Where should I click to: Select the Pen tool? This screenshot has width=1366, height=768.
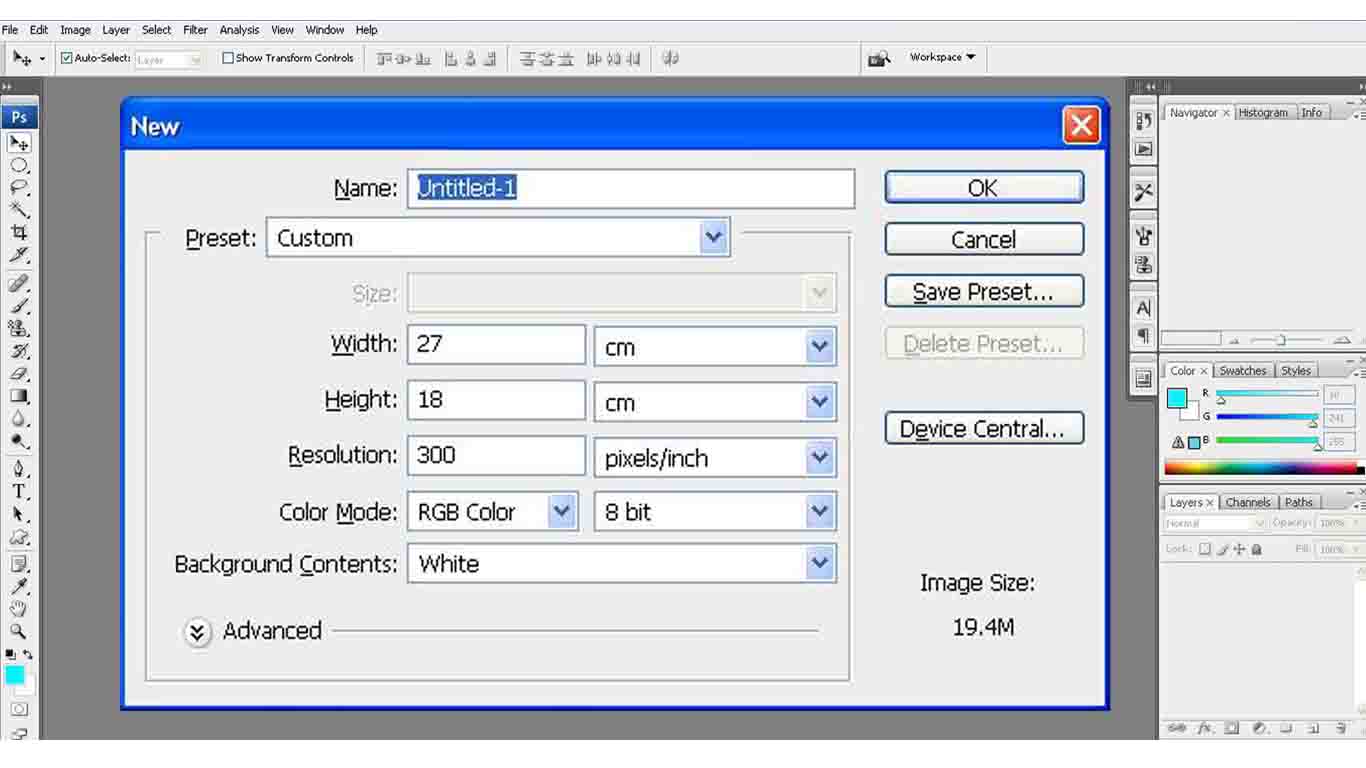[19, 468]
